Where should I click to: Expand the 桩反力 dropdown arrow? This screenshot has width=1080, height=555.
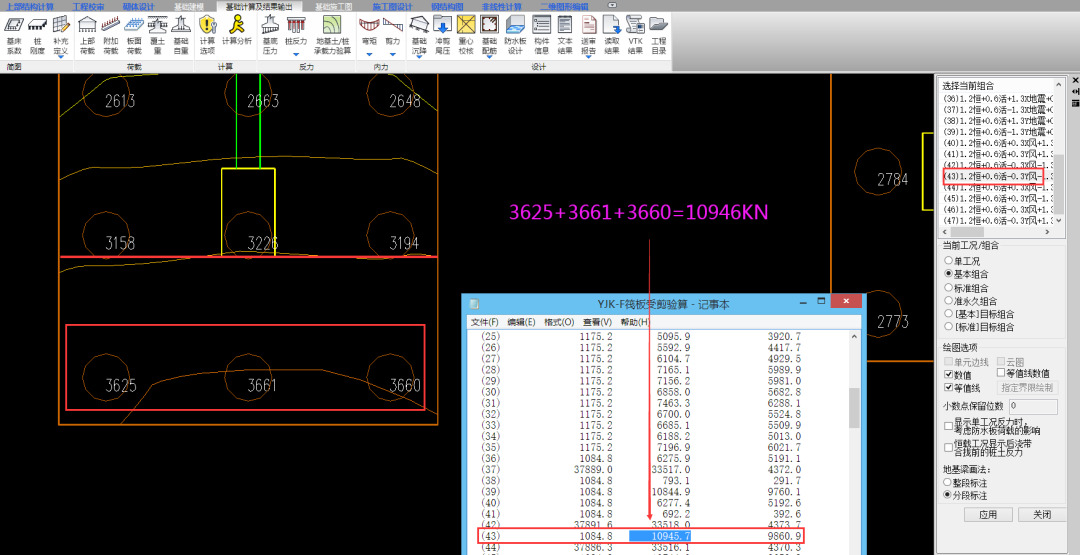click(x=295, y=52)
